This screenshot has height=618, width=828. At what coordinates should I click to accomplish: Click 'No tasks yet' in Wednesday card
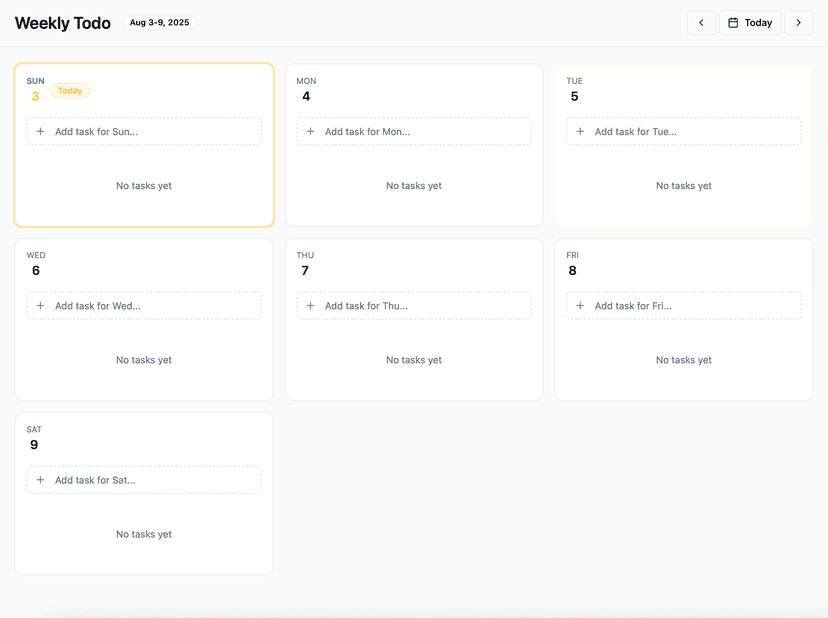(x=144, y=360)
